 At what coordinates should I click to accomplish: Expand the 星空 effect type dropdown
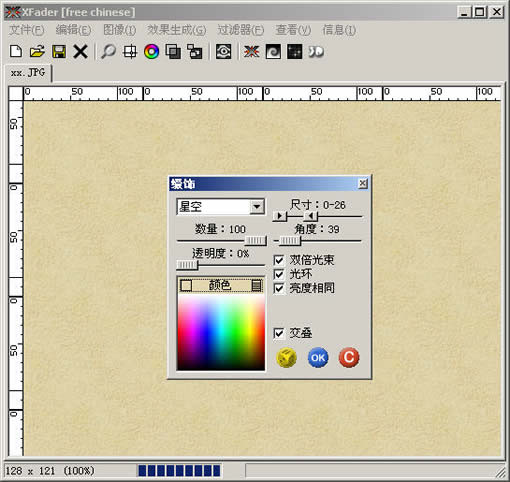[256, 207]
